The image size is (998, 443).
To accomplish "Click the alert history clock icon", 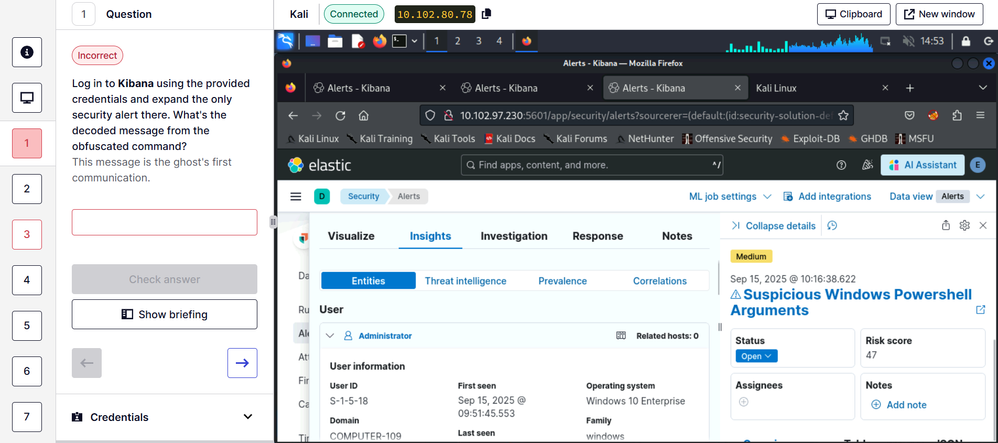I will (832, 226).
